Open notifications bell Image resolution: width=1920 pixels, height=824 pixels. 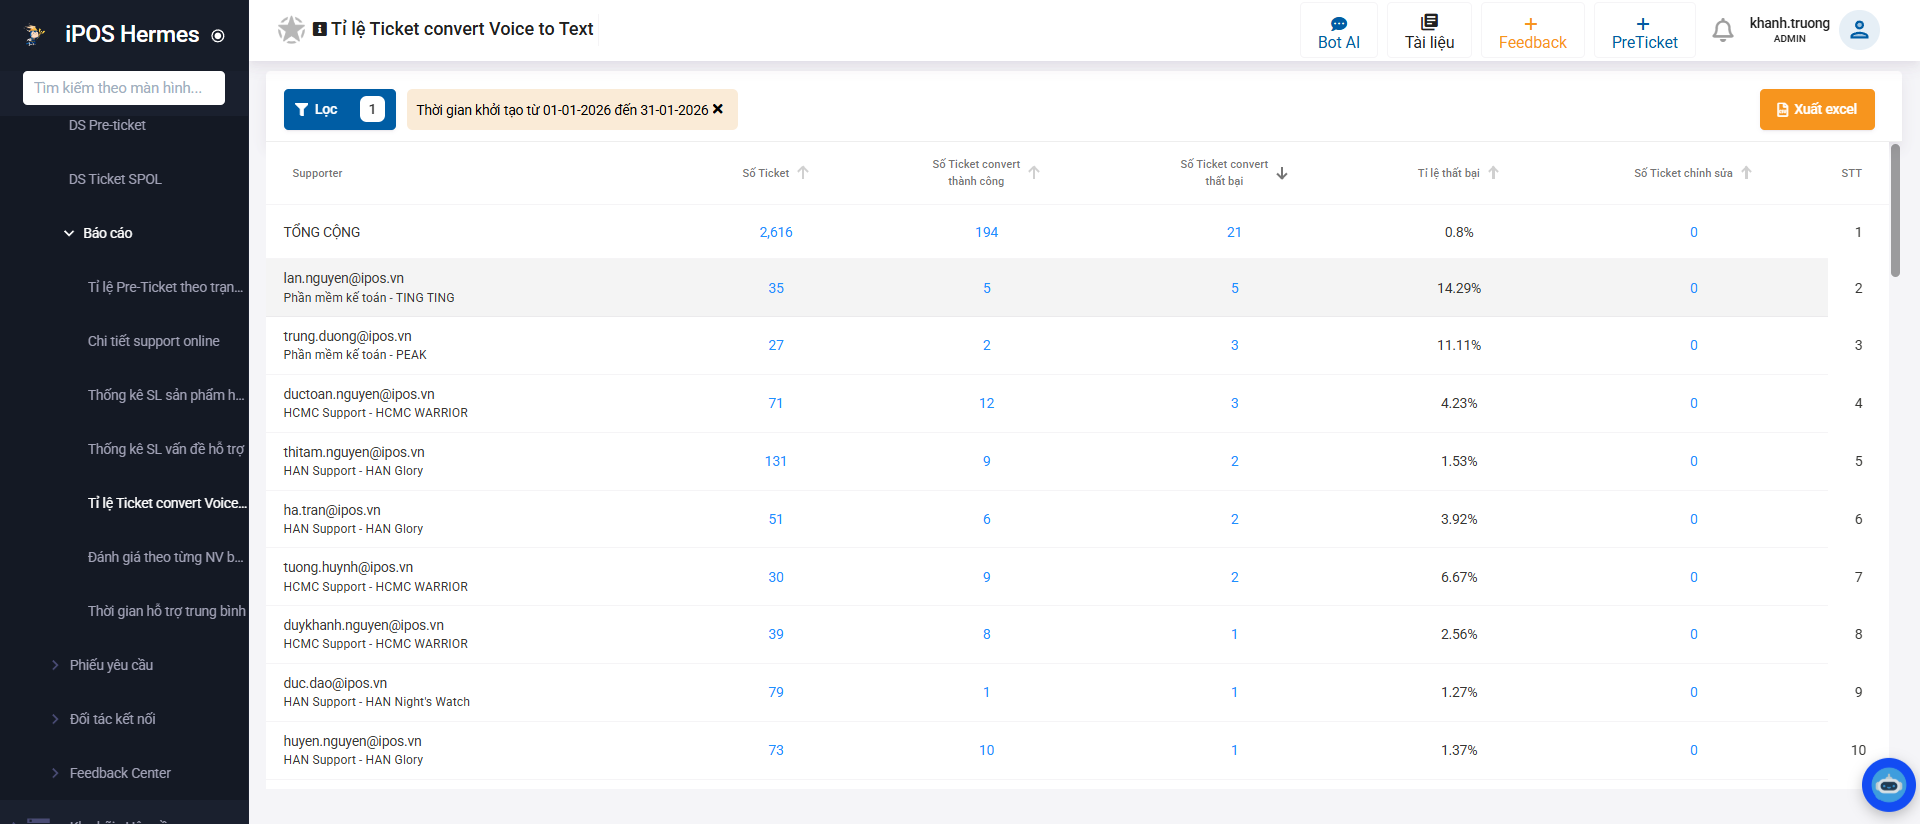[1722, 31]
